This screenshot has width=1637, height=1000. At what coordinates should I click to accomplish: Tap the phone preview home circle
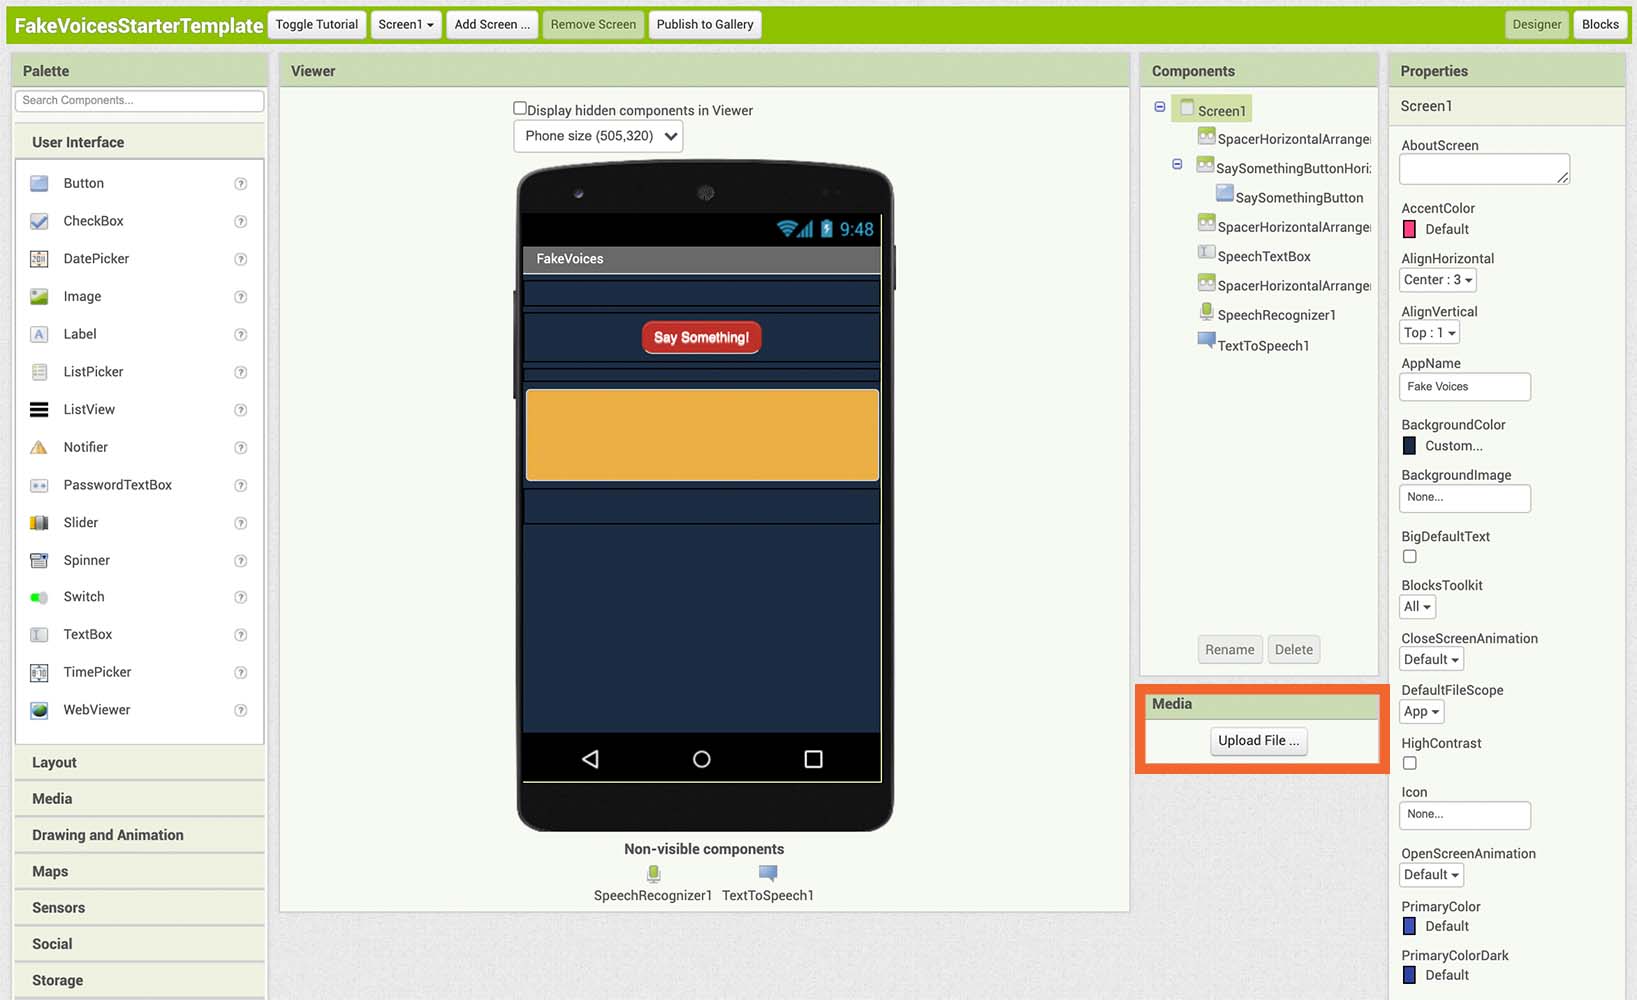click(x=702, y=759)
